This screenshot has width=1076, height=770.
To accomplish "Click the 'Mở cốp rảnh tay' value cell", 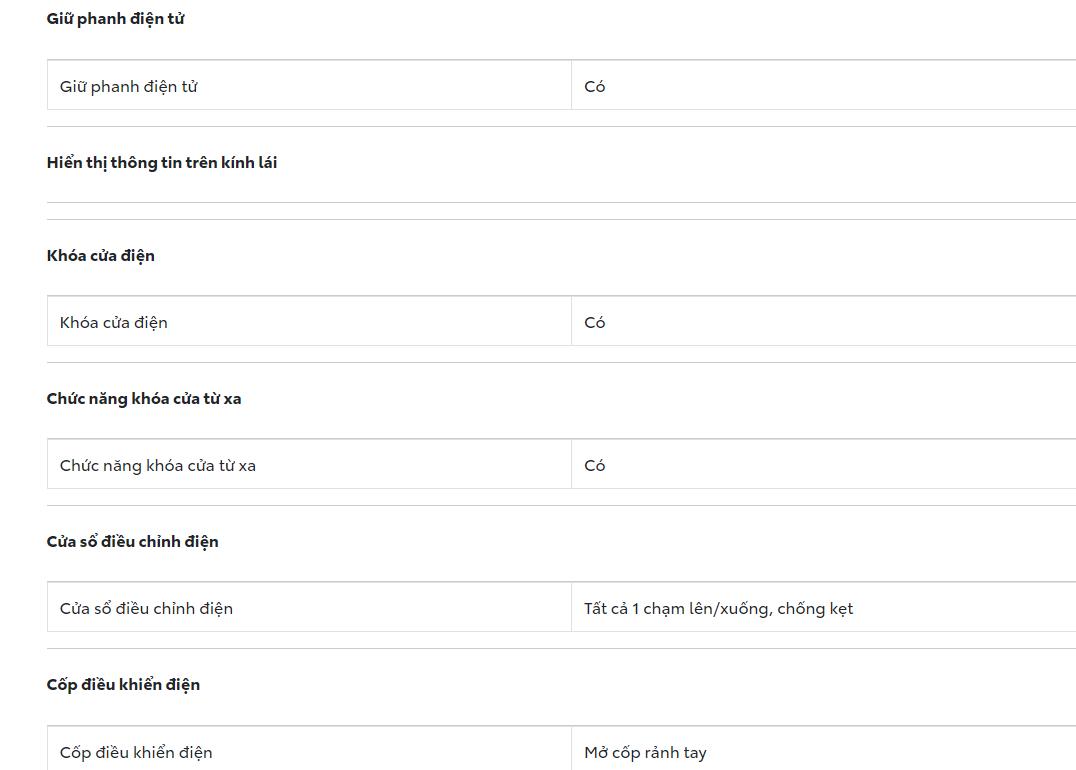I will [645, 753].
